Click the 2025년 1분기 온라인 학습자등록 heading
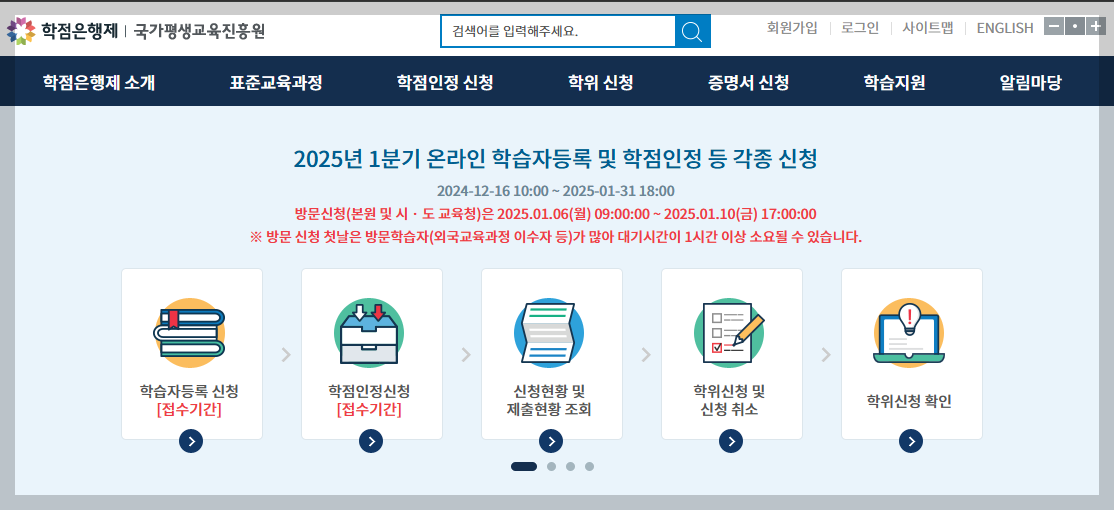Screen dimensions: 1114x510 tap(555, 158)
